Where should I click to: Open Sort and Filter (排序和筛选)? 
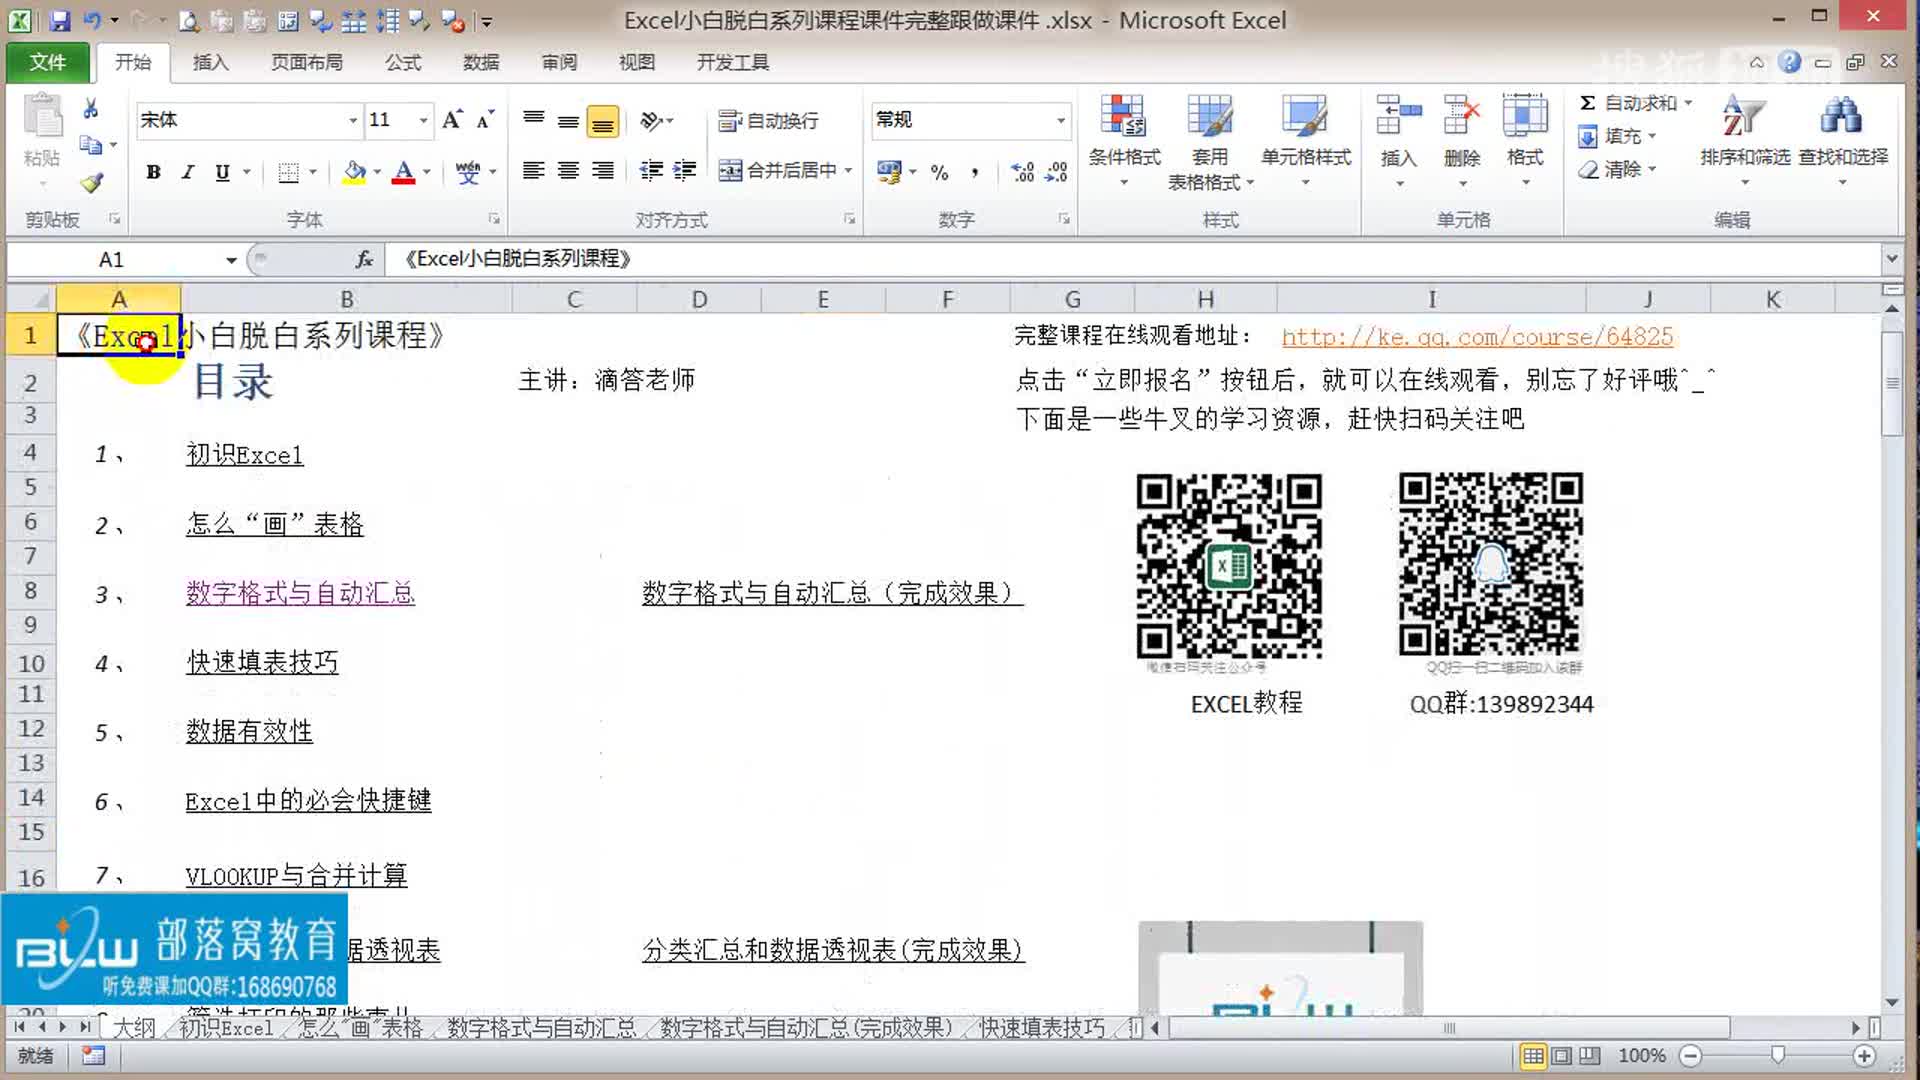pyautogui.click(x=1744, y=140)
